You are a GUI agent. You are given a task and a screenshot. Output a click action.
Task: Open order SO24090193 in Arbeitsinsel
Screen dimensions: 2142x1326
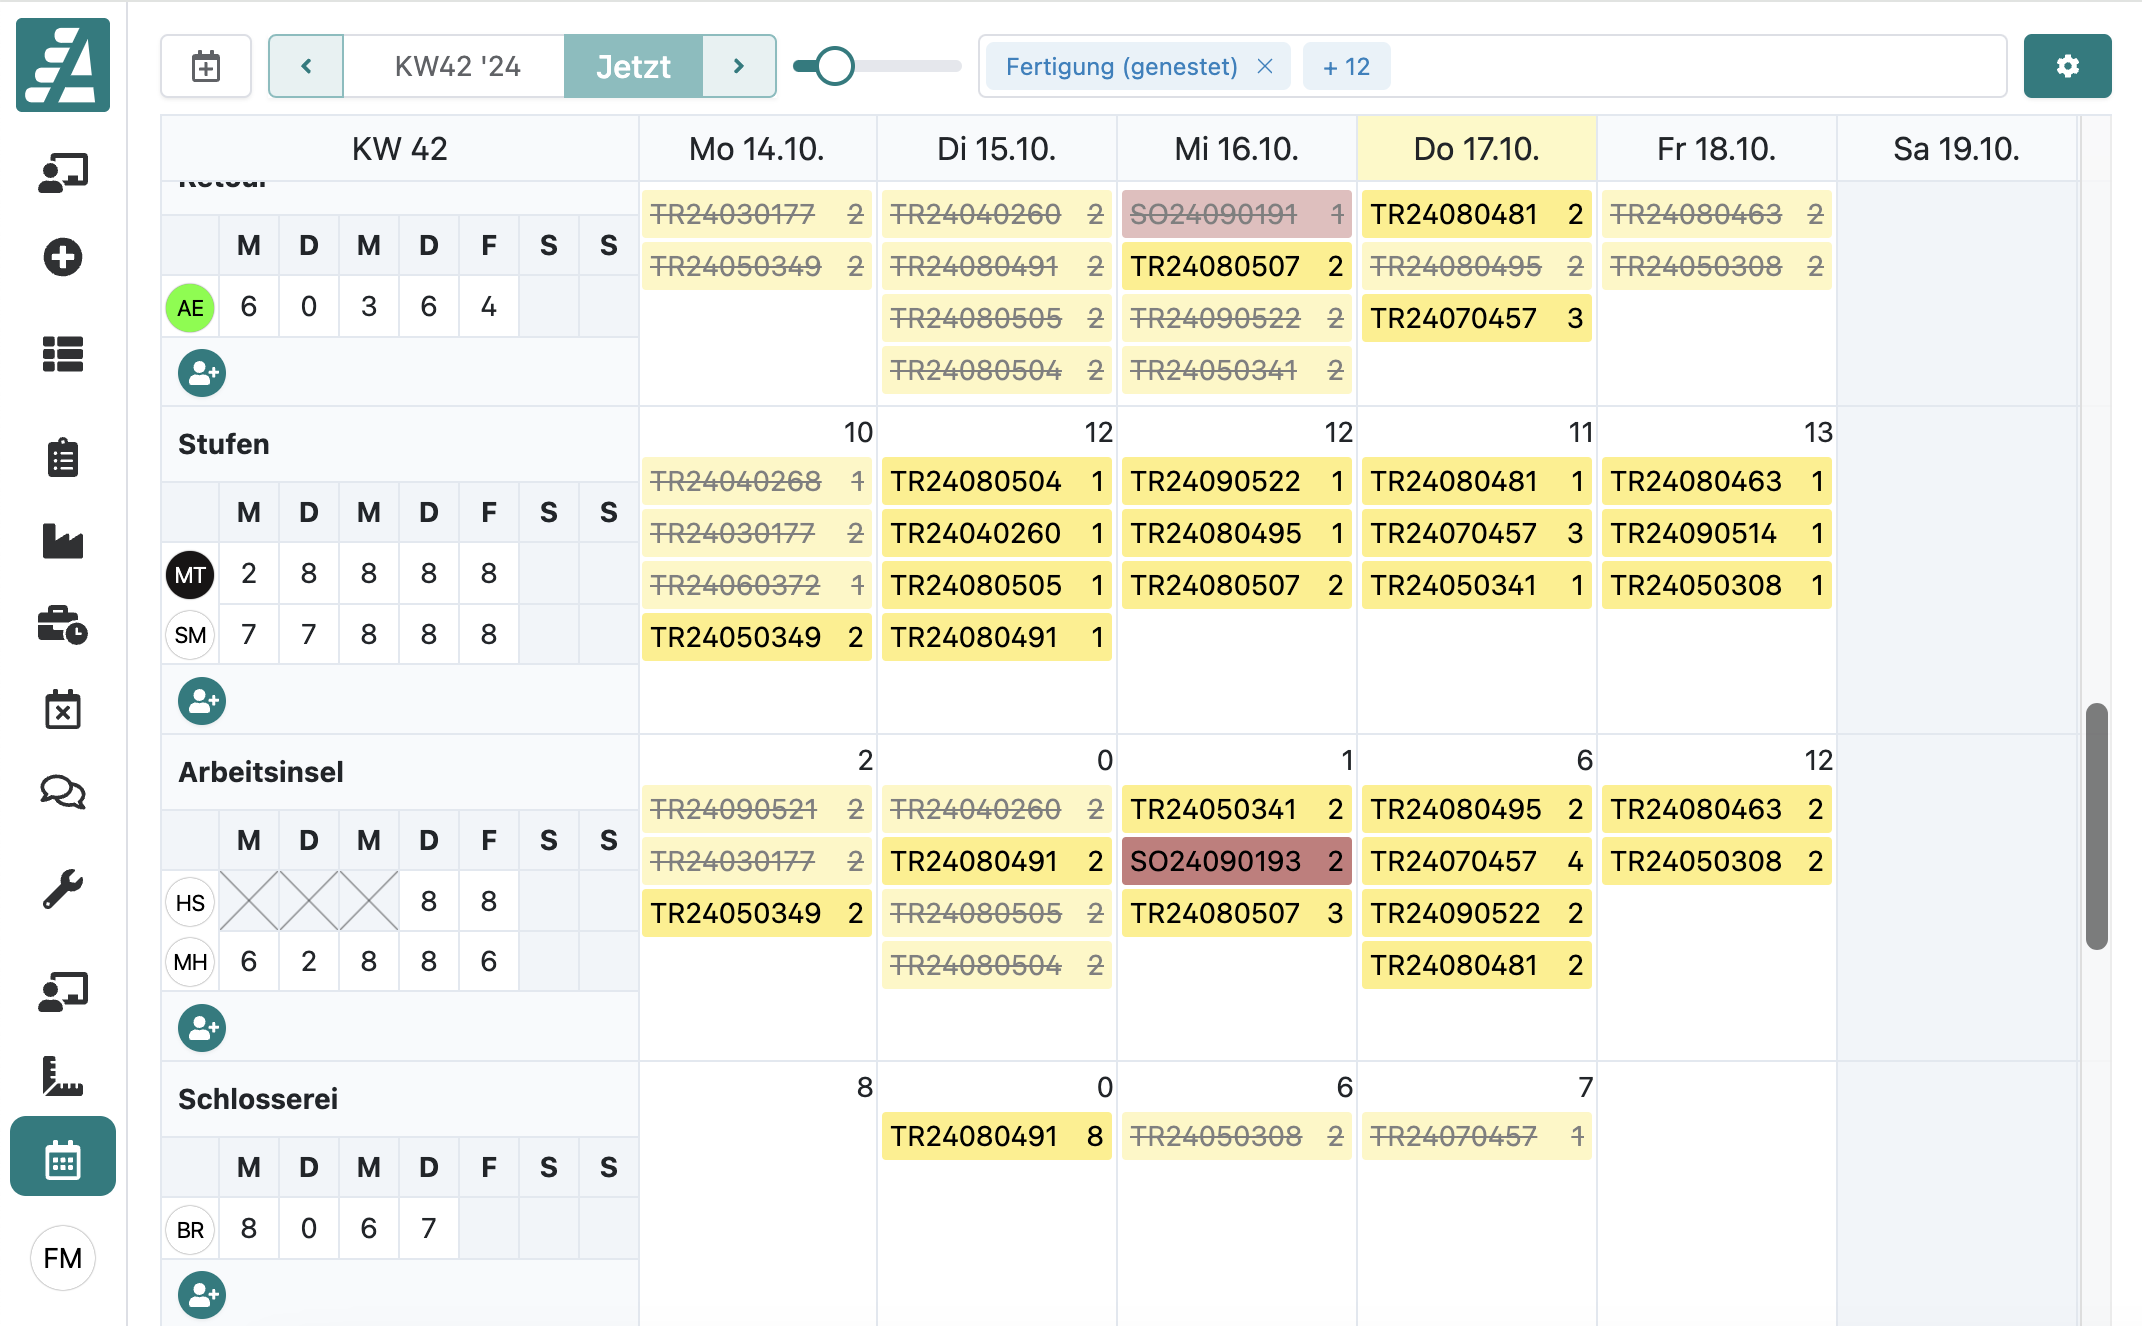tap(1236, 861)
